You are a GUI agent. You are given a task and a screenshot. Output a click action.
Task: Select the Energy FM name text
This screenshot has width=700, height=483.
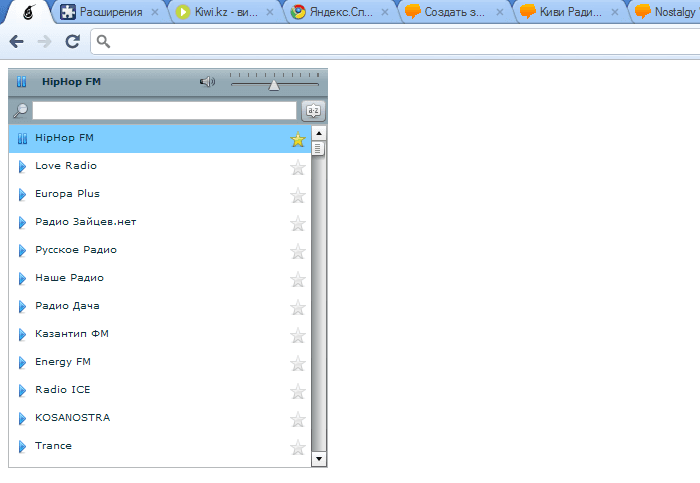pos(63,362)
